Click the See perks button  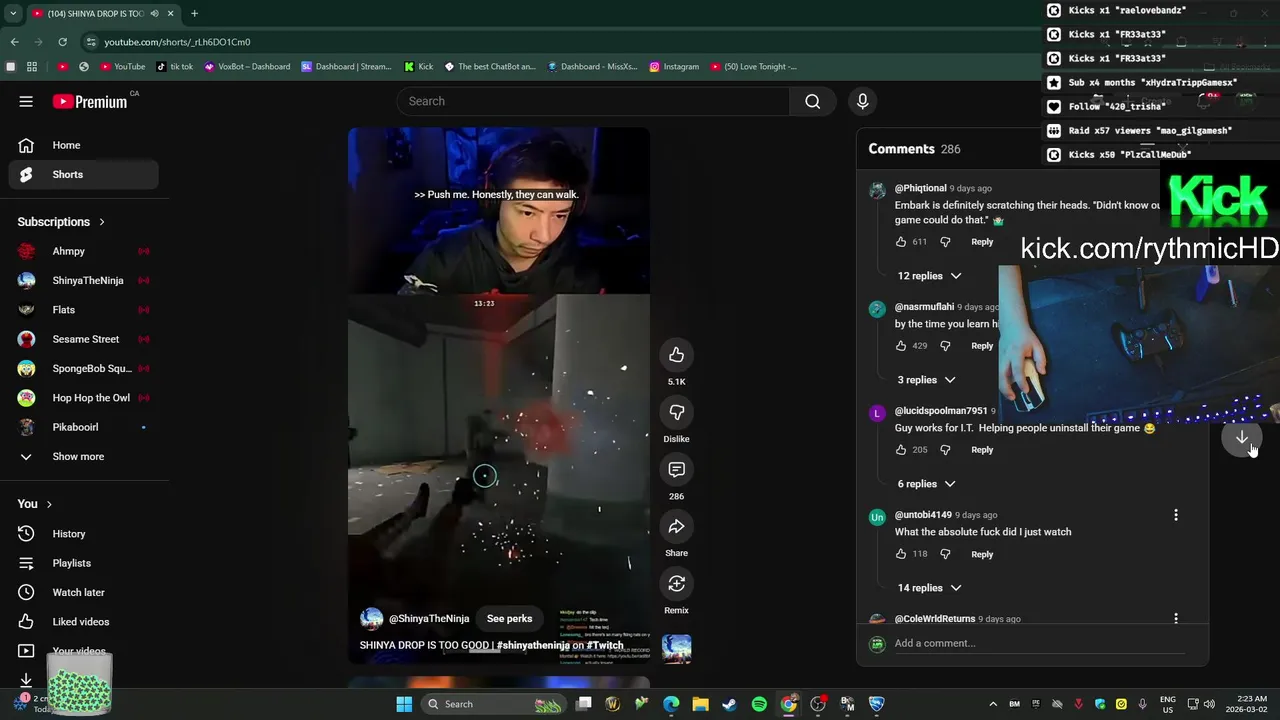[509, 619]
